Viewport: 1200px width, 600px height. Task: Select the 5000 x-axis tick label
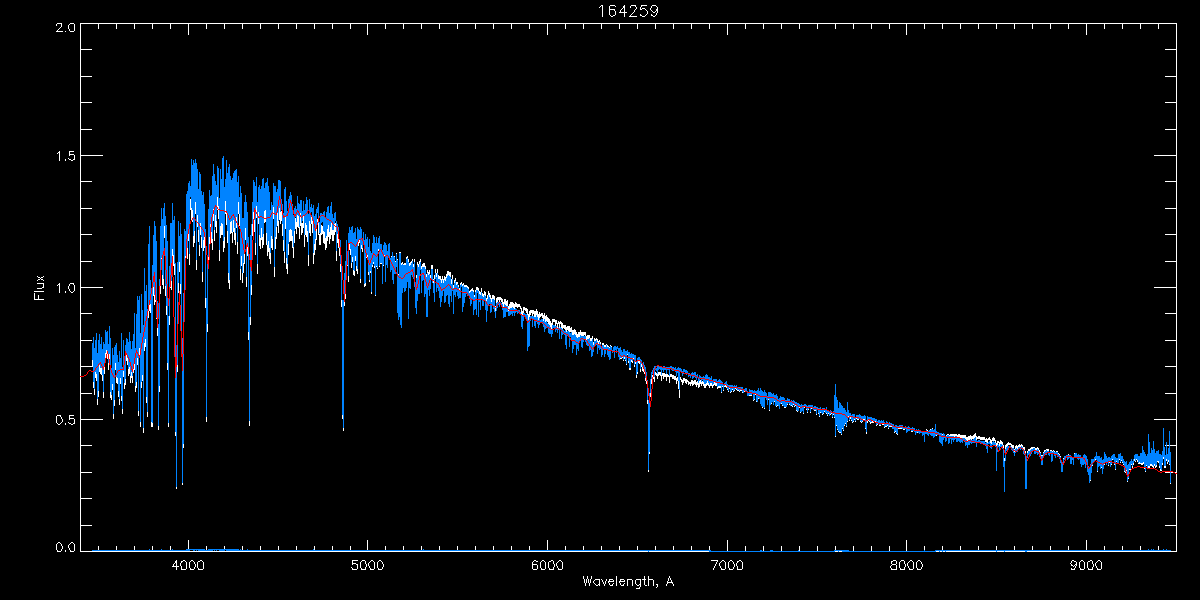pos(367,564)
